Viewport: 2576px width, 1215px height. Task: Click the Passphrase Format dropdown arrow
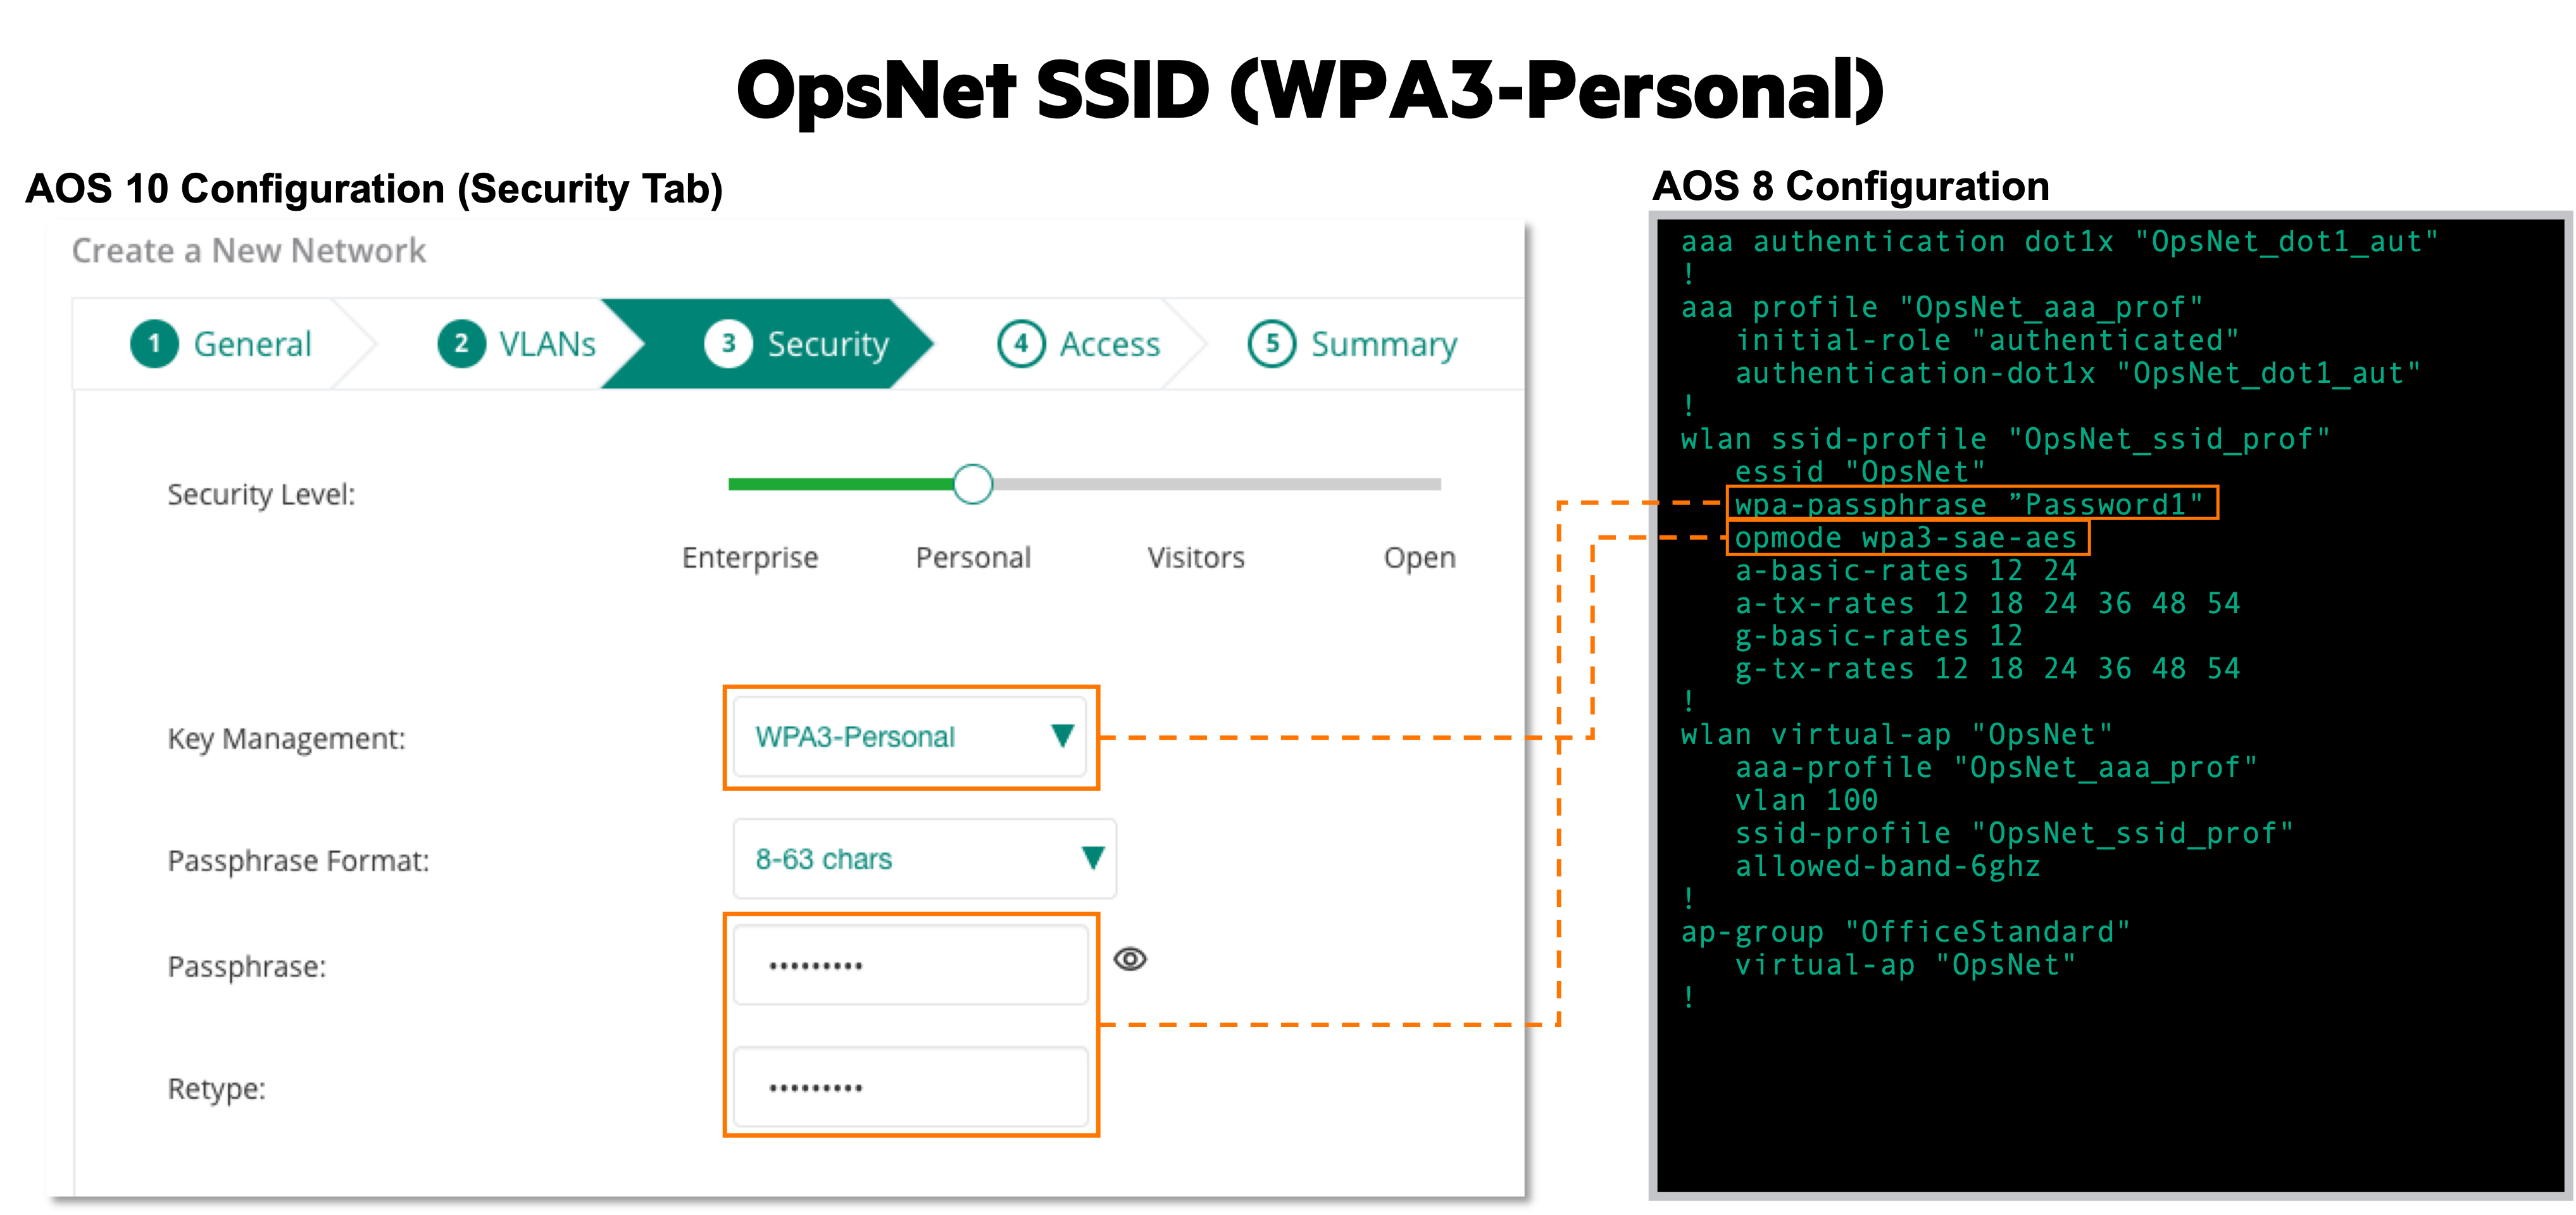tap(1093, 858)
